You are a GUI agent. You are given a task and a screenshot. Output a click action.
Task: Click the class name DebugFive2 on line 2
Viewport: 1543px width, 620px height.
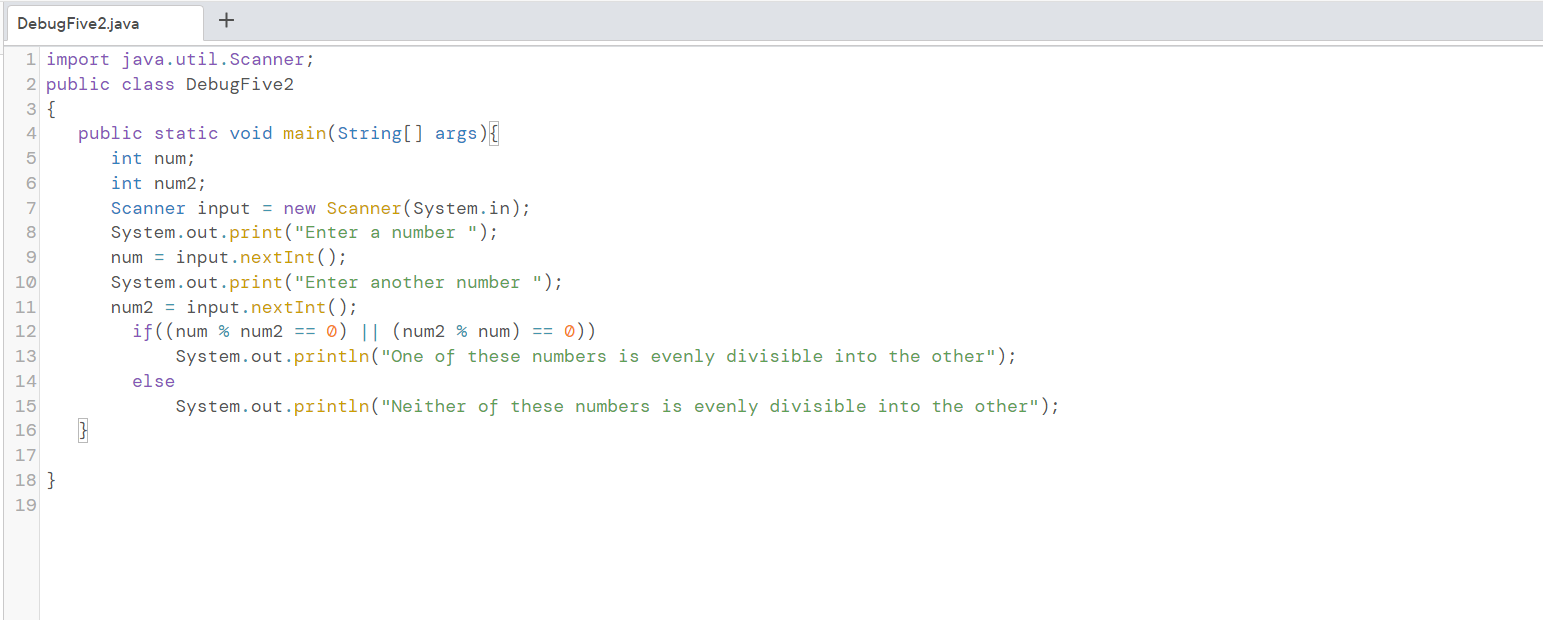[239, 84]
